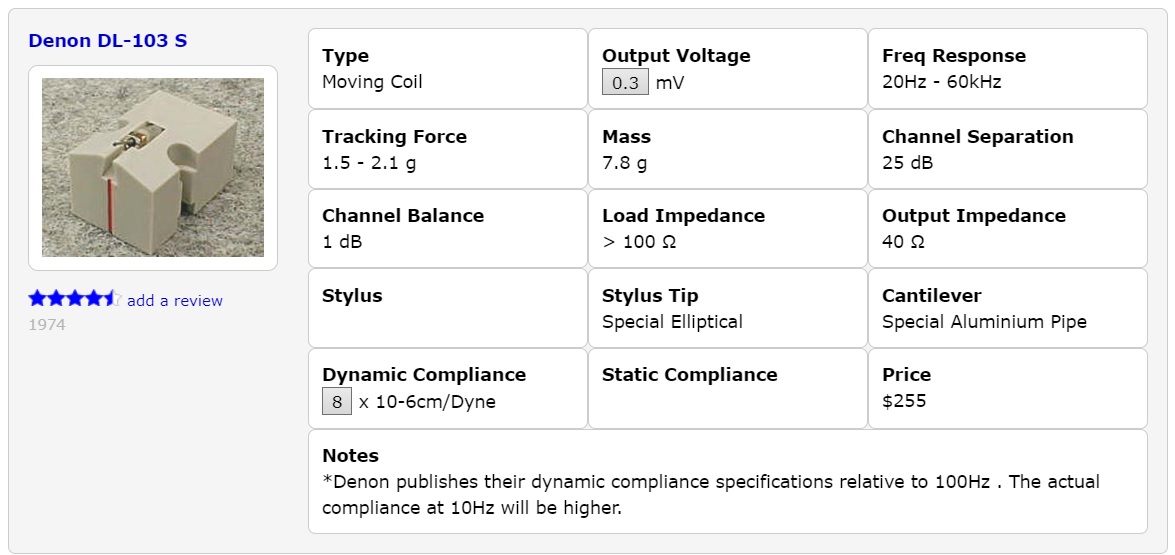Select the Output Impedance 40 Ω cell
Image resolution: width=1175 pixels, height=555 pixels.
1007,228
